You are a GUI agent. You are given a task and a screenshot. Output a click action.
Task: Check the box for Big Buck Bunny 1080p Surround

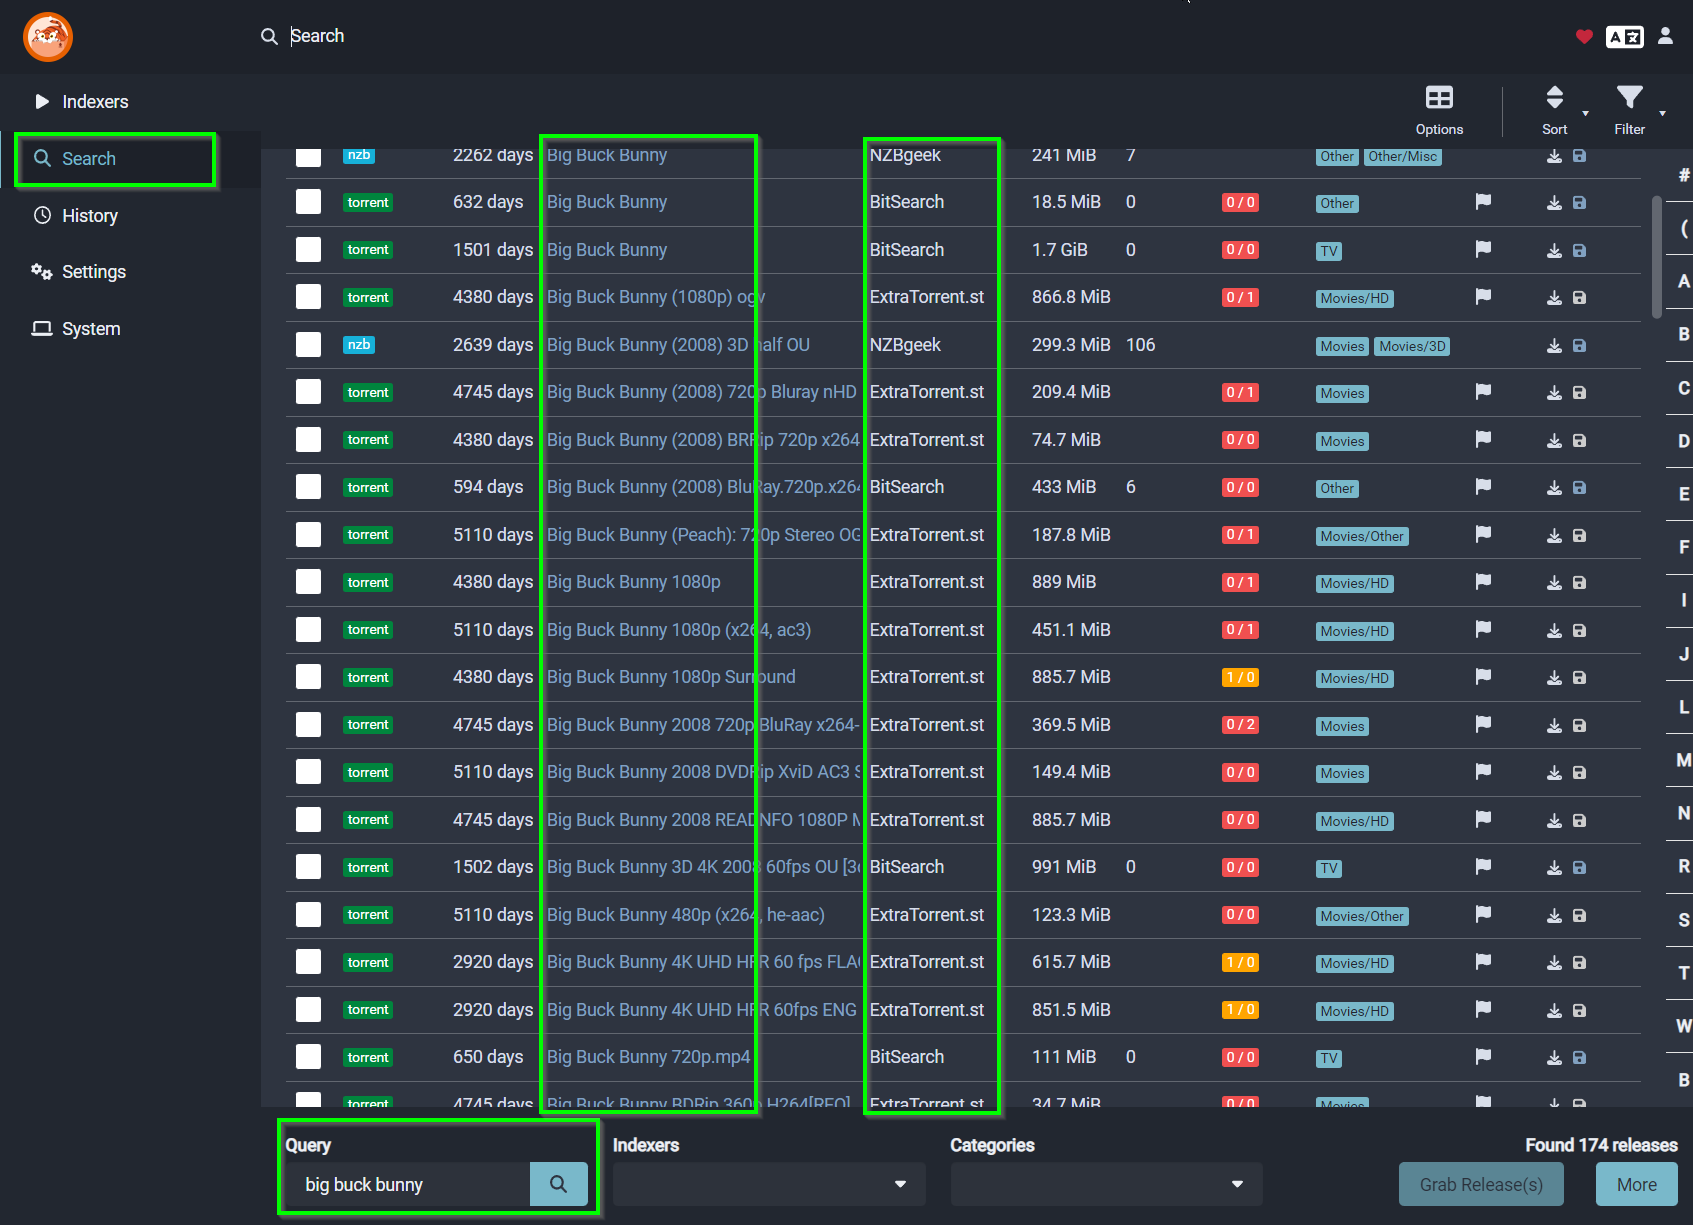click(x=308, y=677)
